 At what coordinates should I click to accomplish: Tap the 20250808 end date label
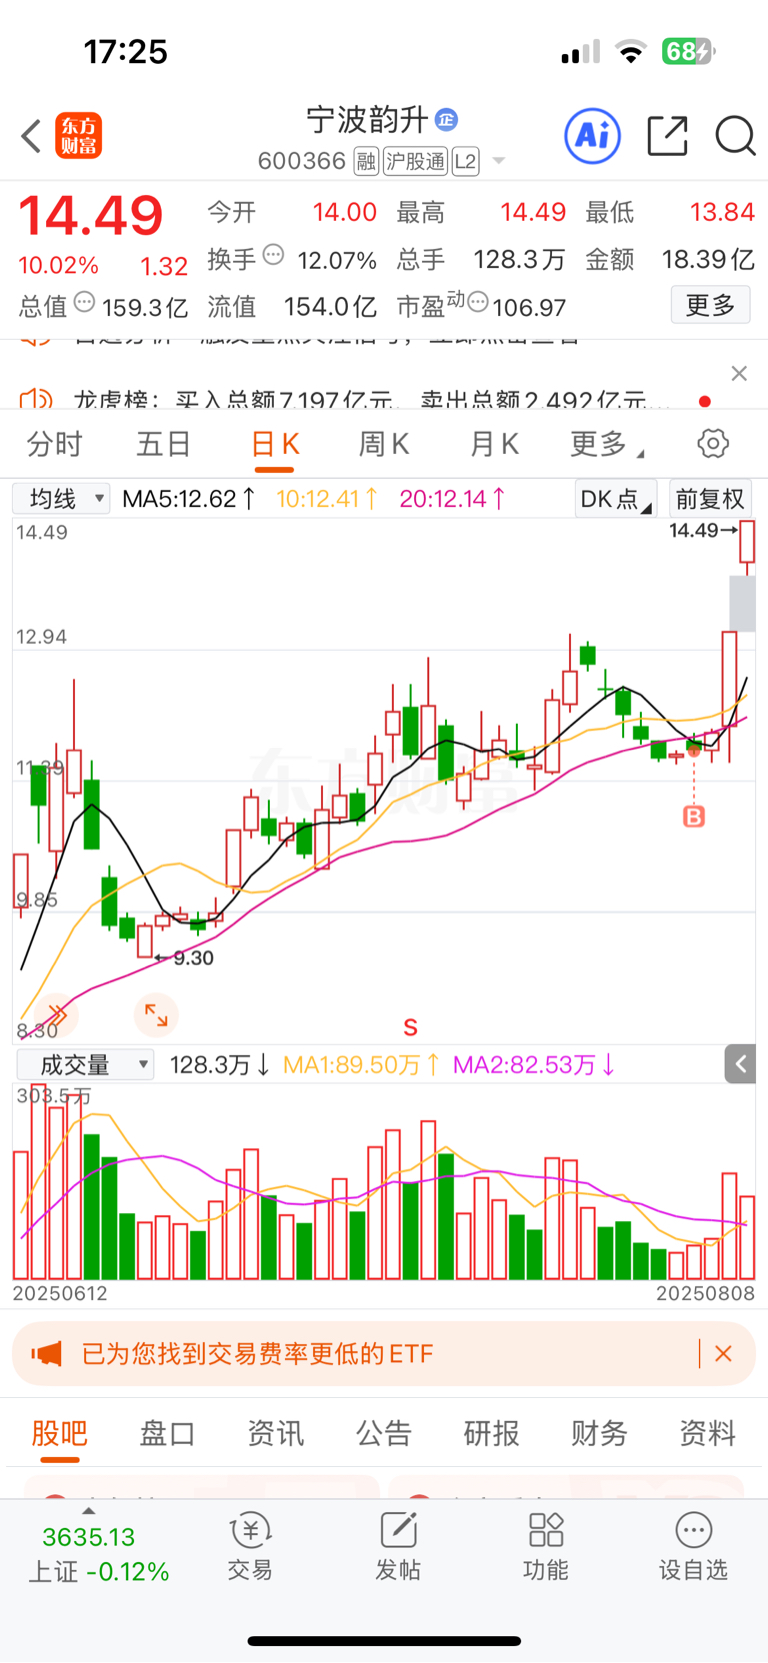click(706, 1293)
